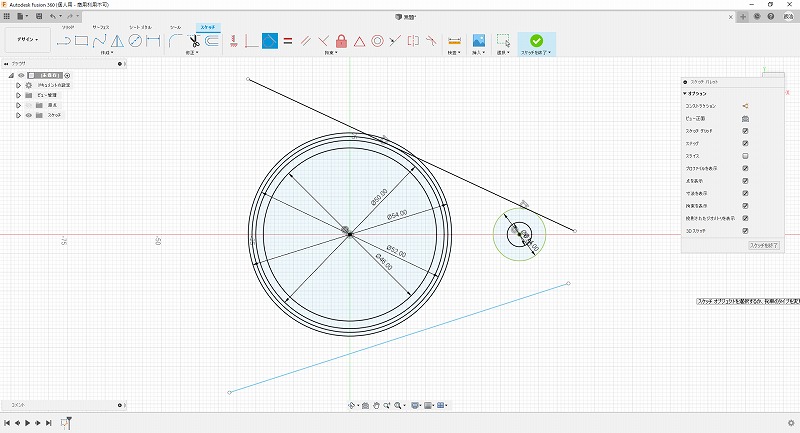Expand the ビュー管理 tree node

click(17, 95)
